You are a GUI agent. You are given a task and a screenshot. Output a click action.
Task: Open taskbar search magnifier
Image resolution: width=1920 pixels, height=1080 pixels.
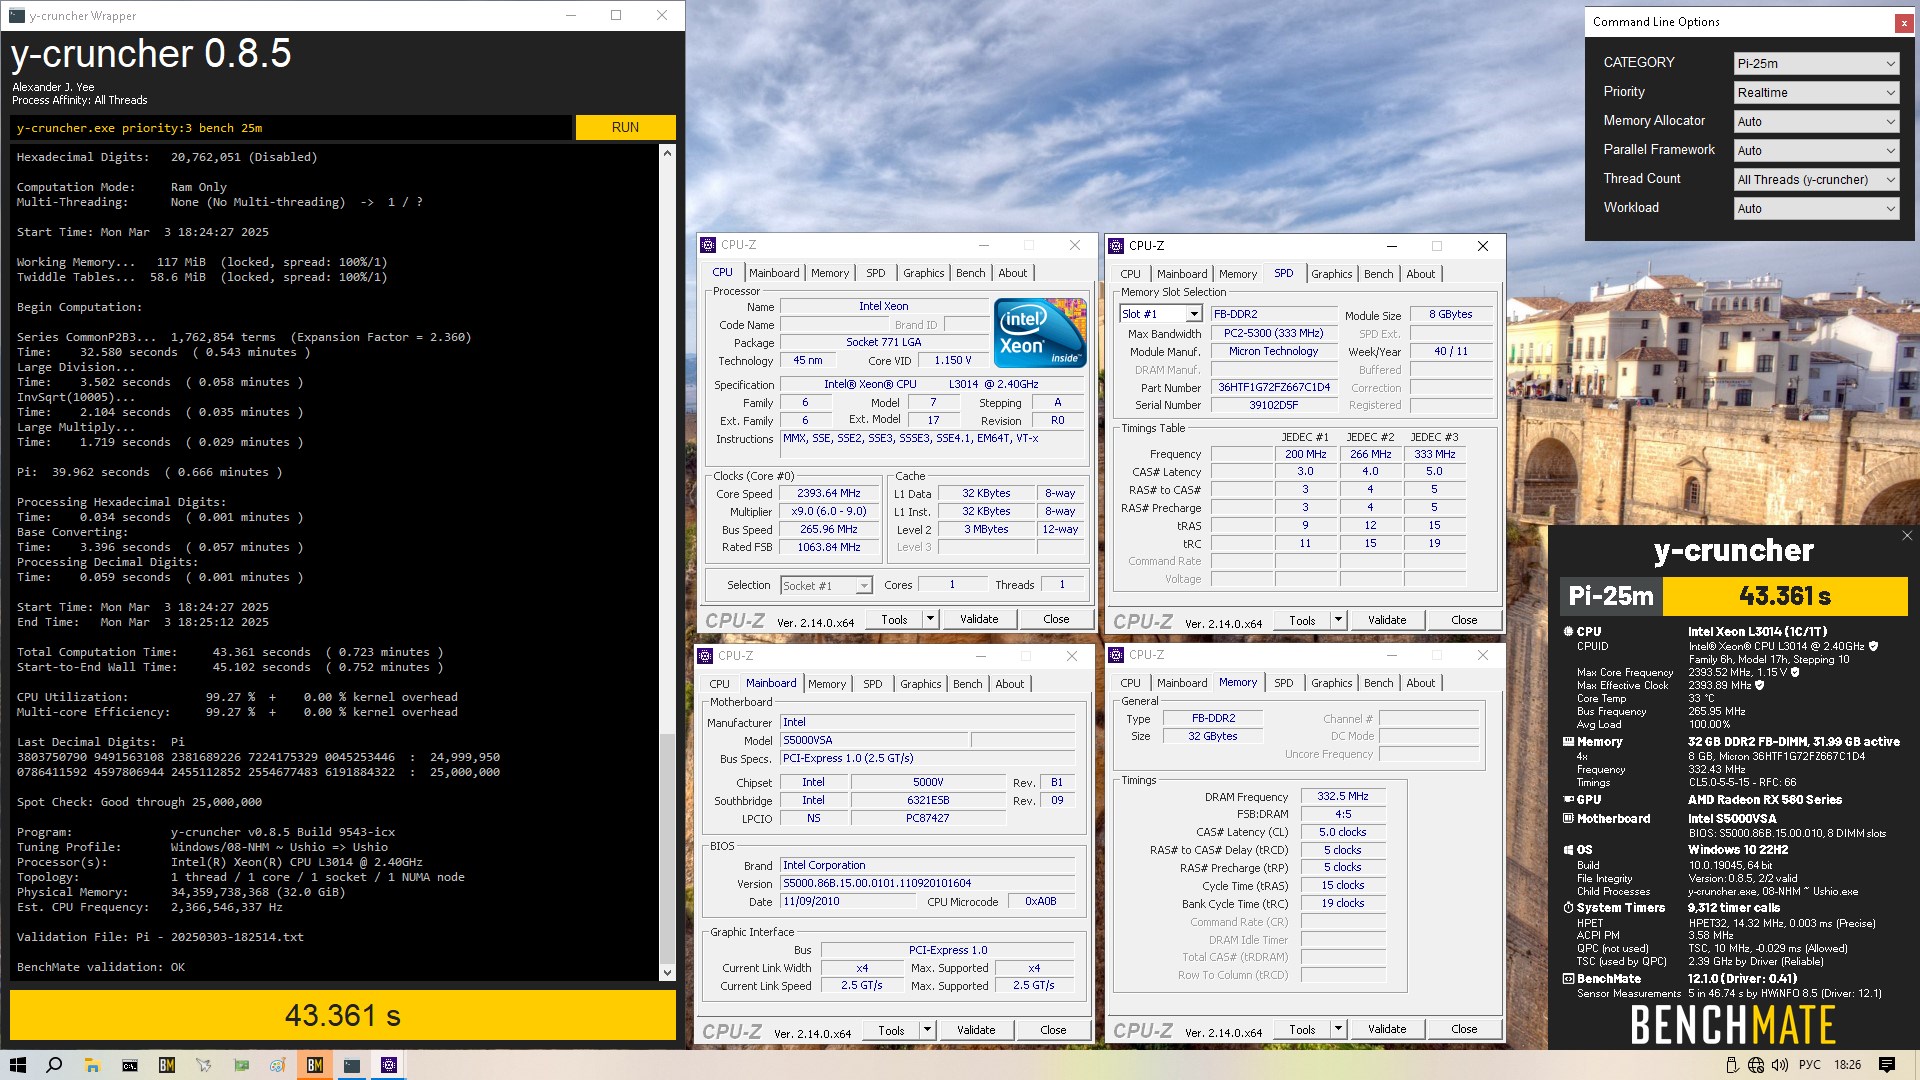coord(55,1065)
